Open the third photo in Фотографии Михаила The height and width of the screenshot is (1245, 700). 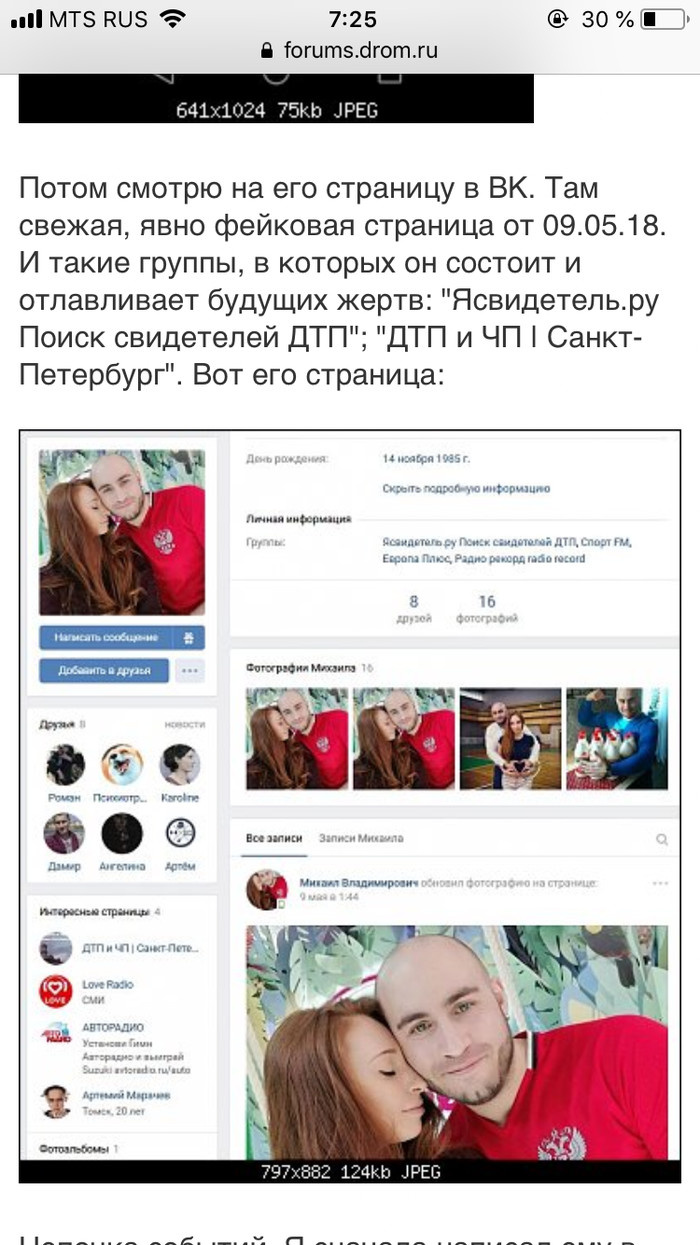[x=510, y=739]
